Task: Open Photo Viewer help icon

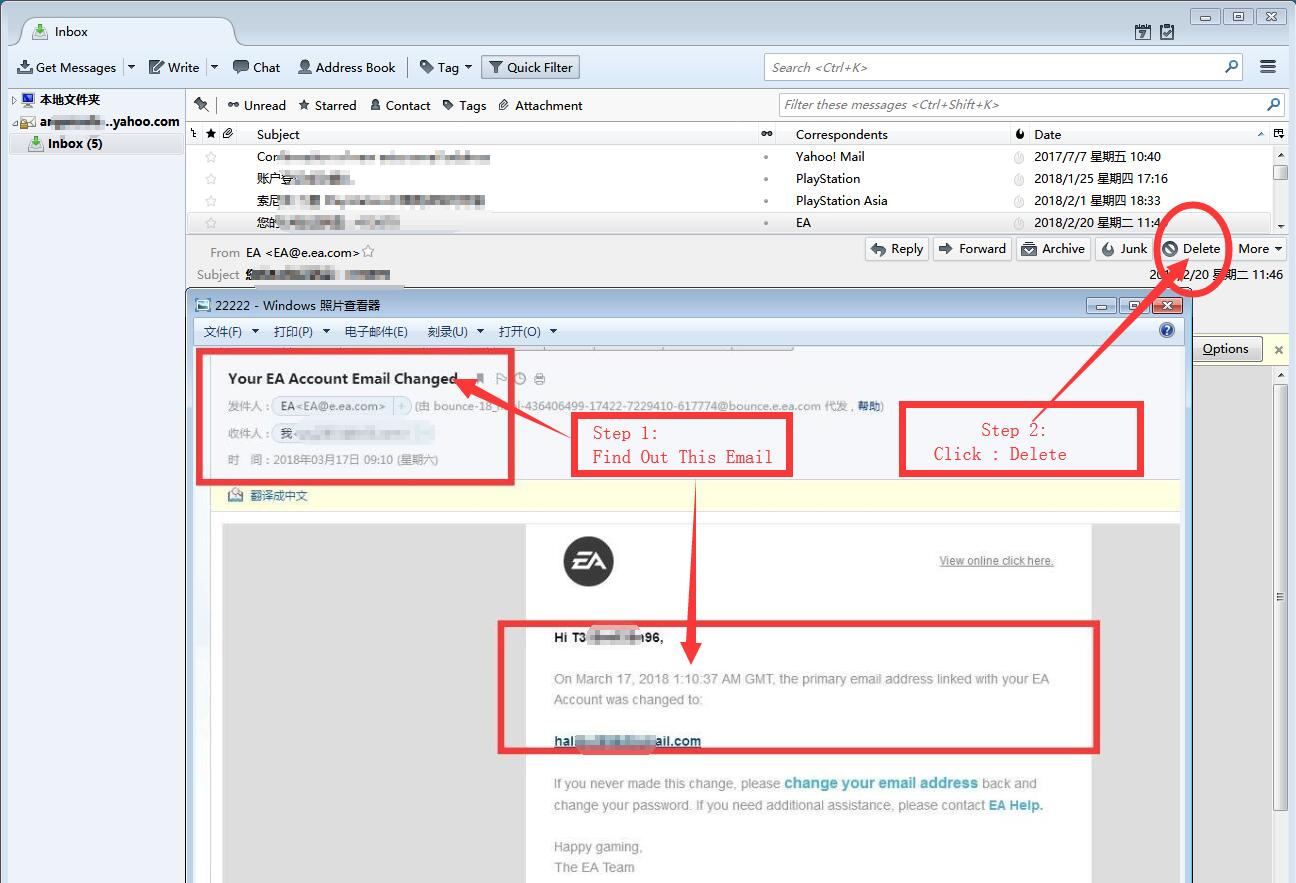Action: (x=1167, y=330)
